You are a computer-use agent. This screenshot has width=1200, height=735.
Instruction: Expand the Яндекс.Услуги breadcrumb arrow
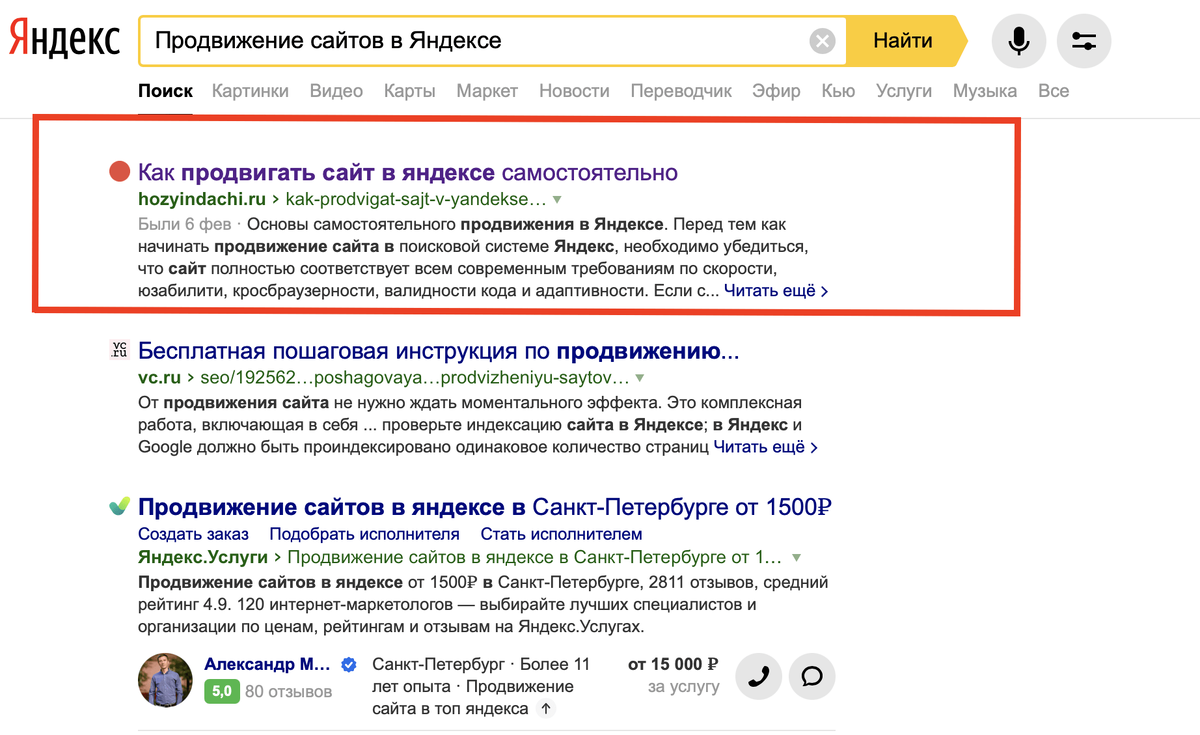point(795,557)
